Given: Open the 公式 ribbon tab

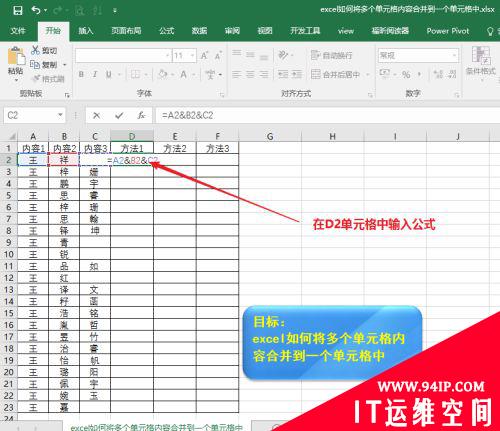Looking at the screenshot, I should (x=166, y=31).
